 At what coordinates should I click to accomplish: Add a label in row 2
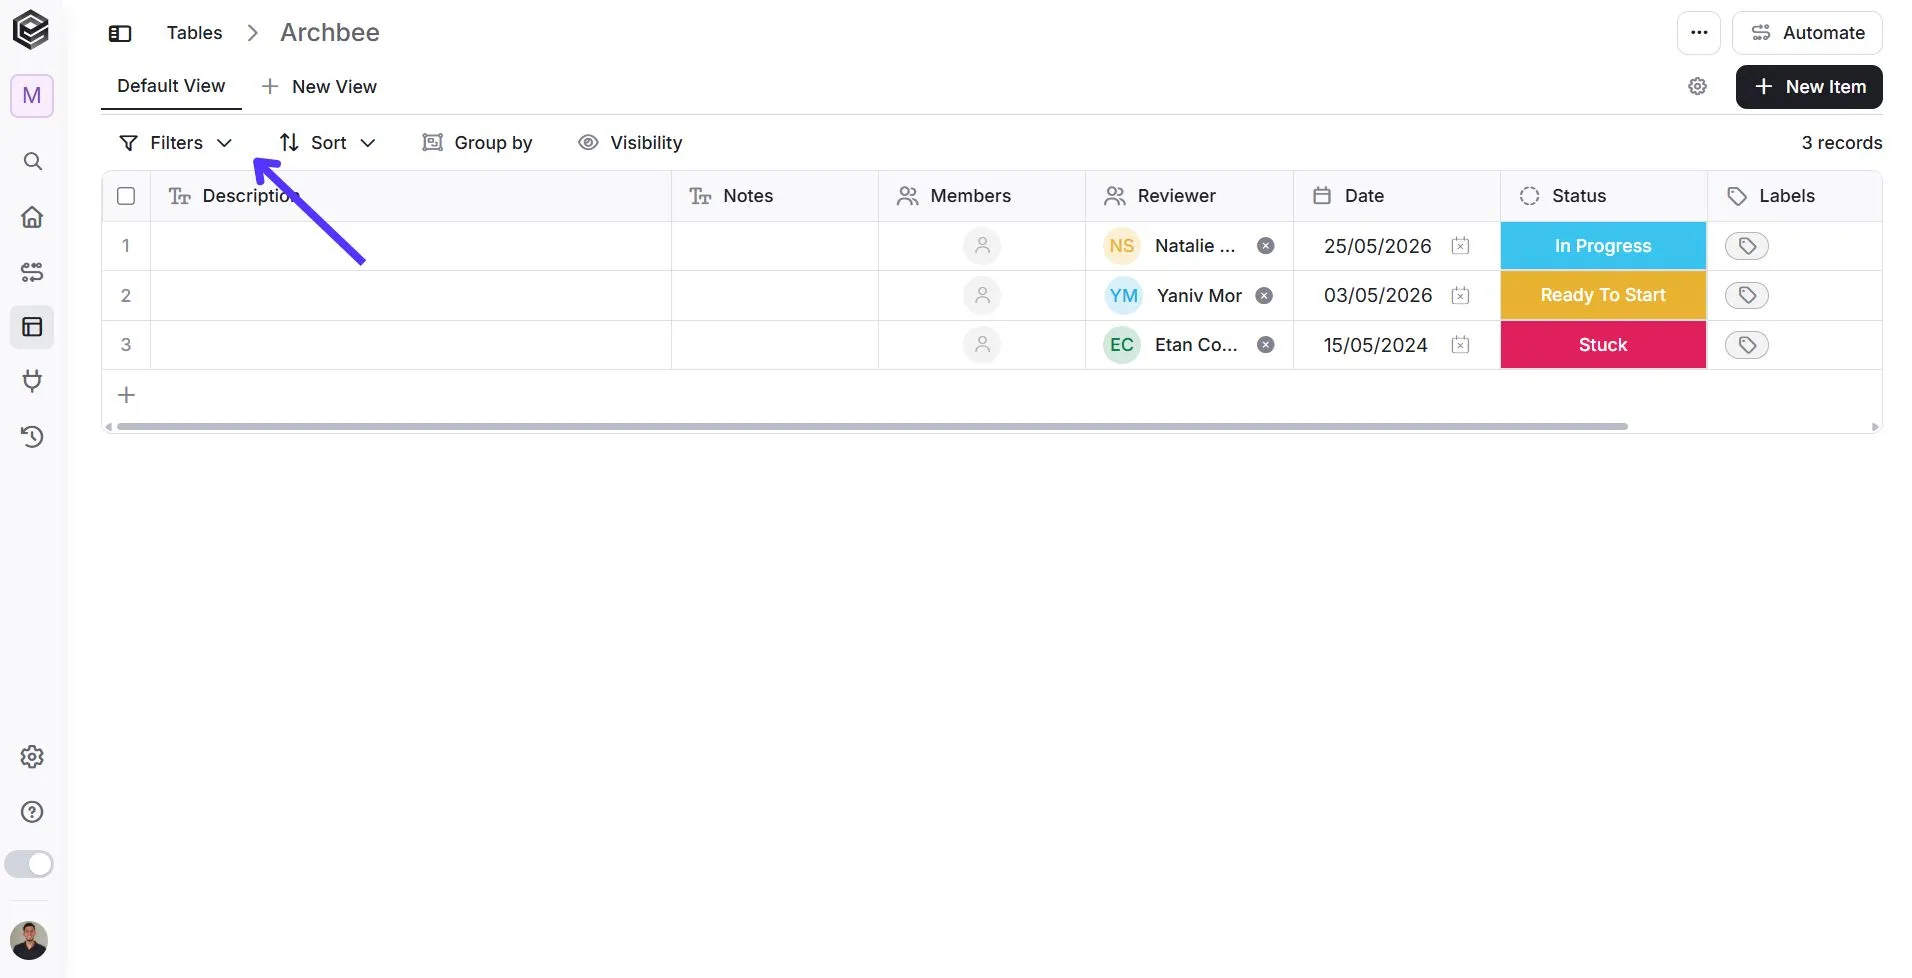tap(1747, 295)
